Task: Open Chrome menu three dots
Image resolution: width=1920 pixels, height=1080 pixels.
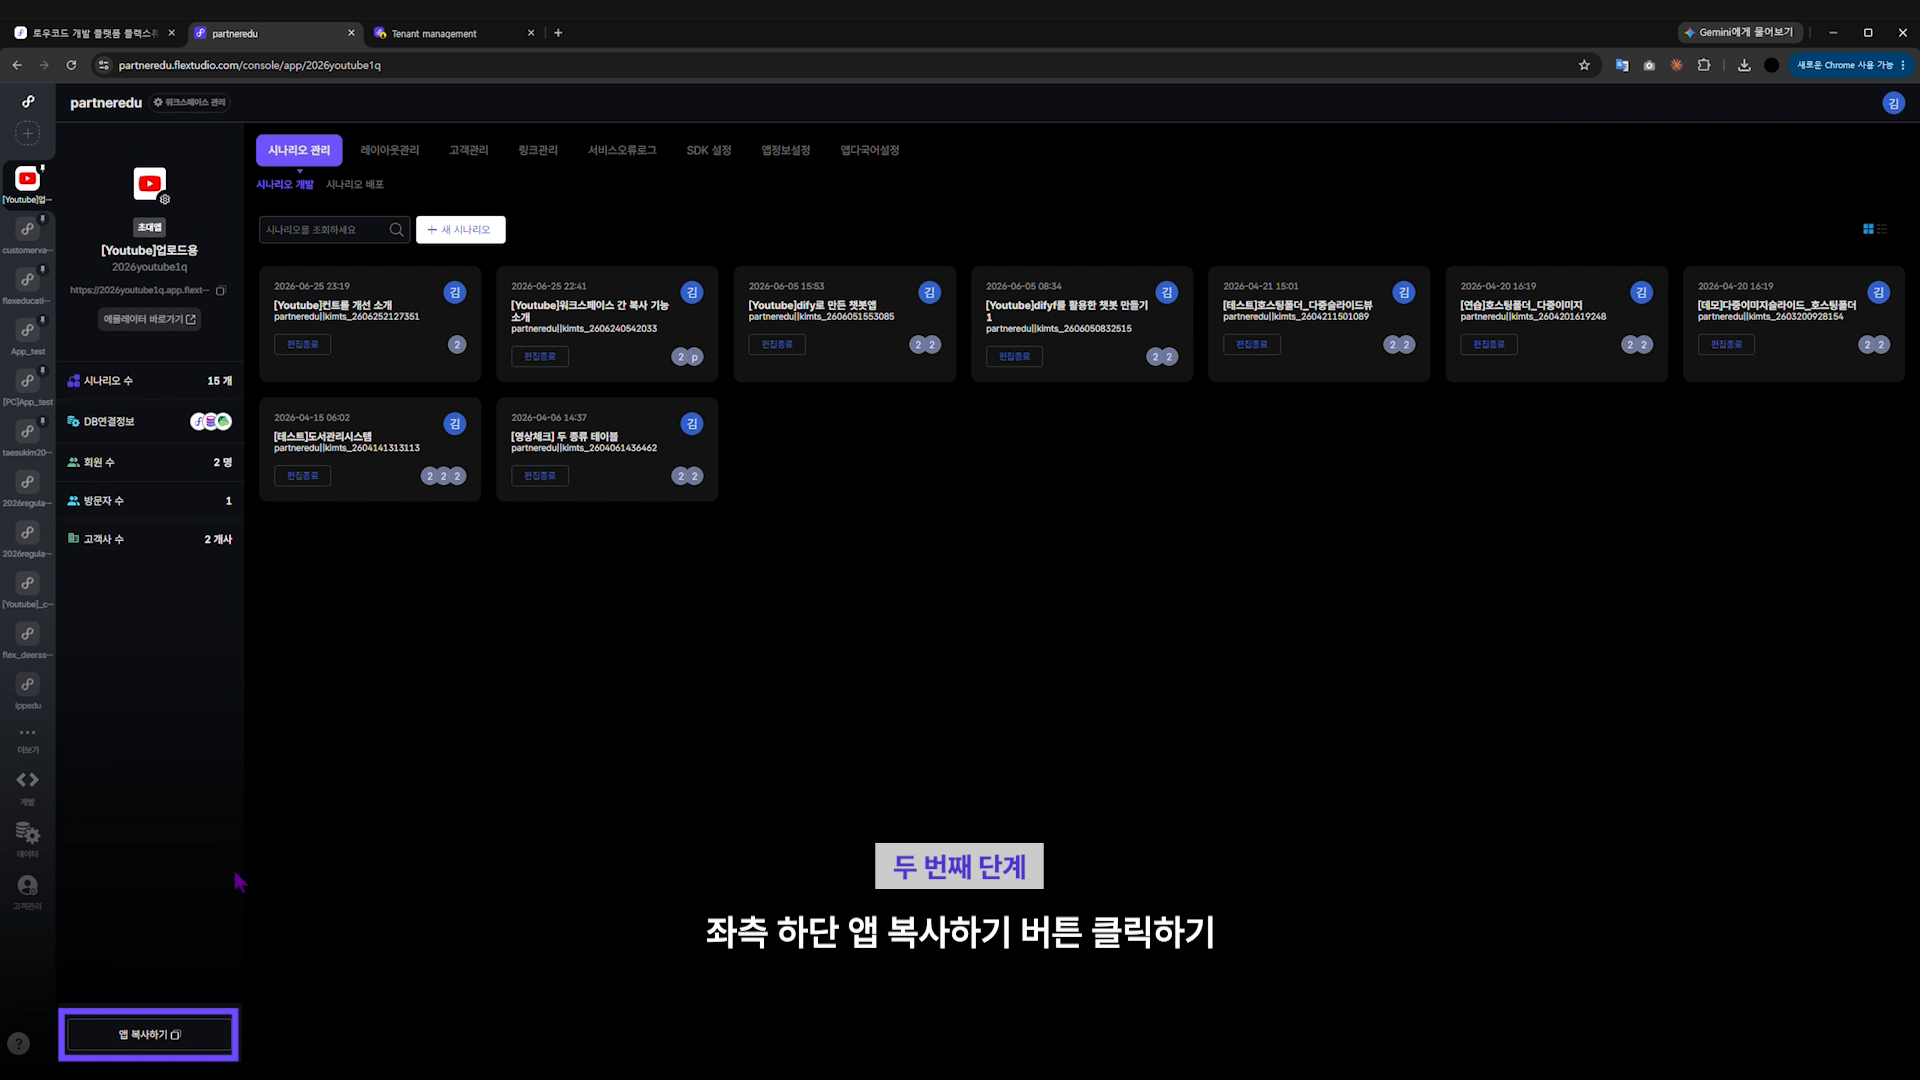Action: pos(1903,65)
